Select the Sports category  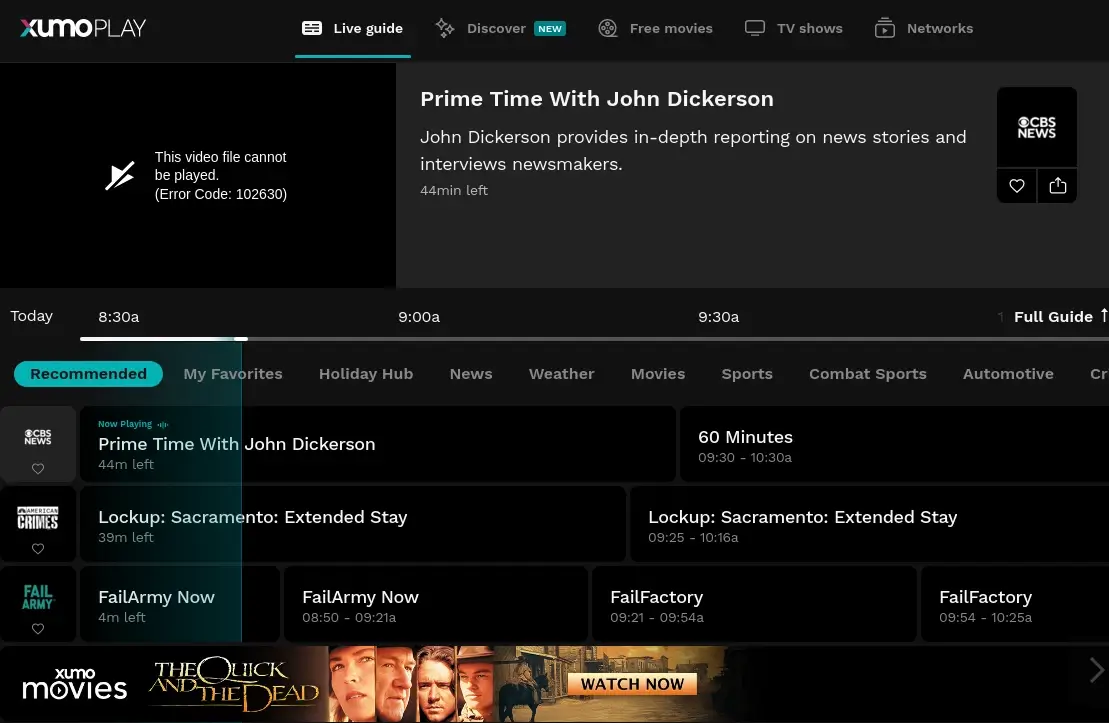[747, 374]
